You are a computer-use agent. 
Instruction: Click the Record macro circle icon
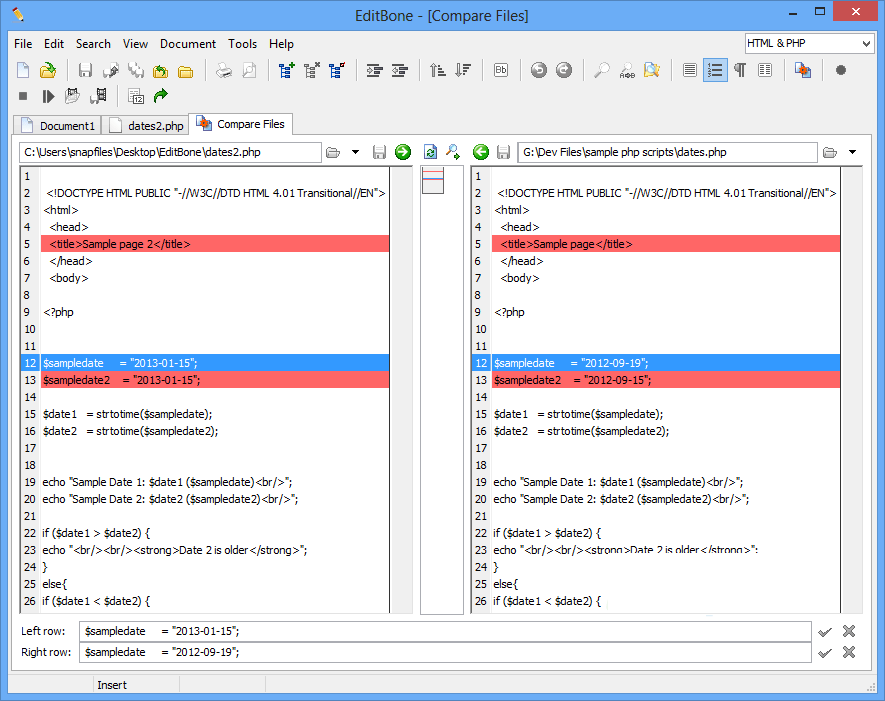tap(841, 70)
